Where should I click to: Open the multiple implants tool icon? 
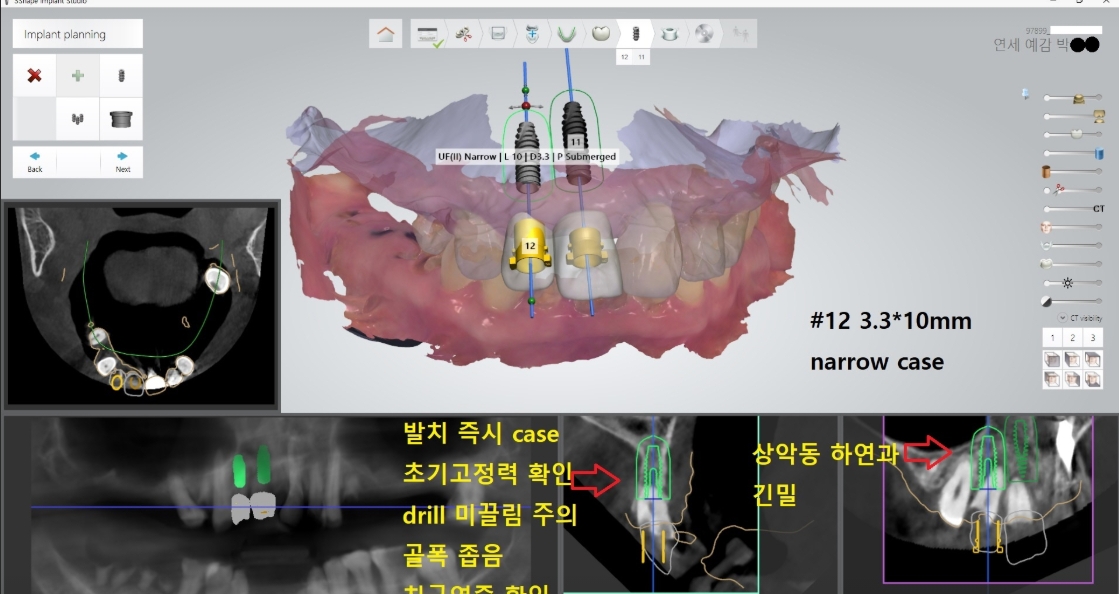click(x=78, y=119)
